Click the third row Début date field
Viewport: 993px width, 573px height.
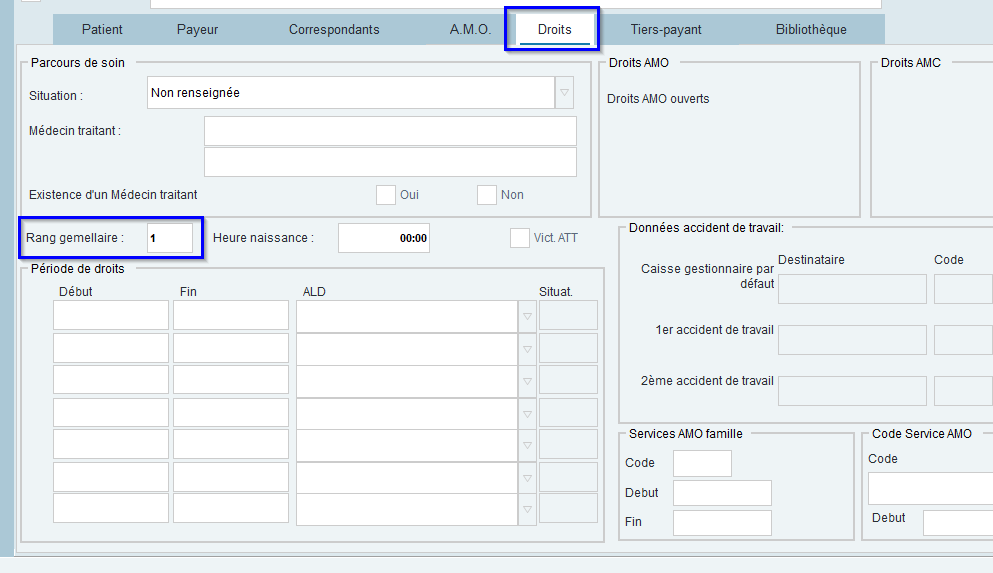111,379
